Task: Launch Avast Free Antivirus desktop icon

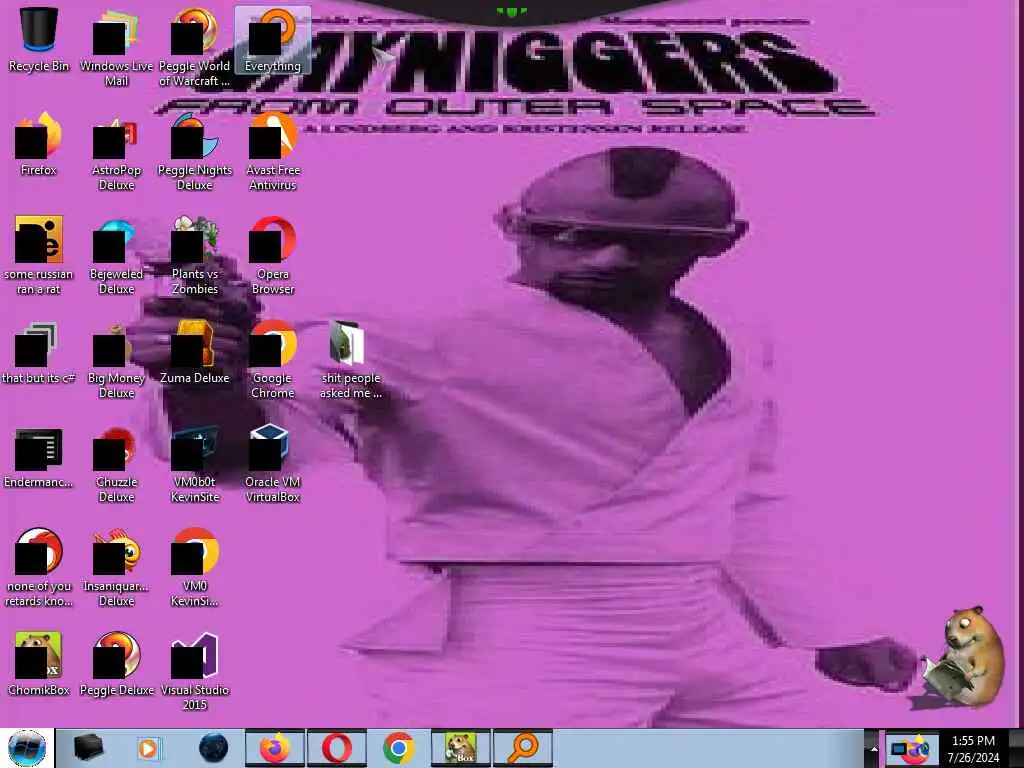Action: [273, 152]
